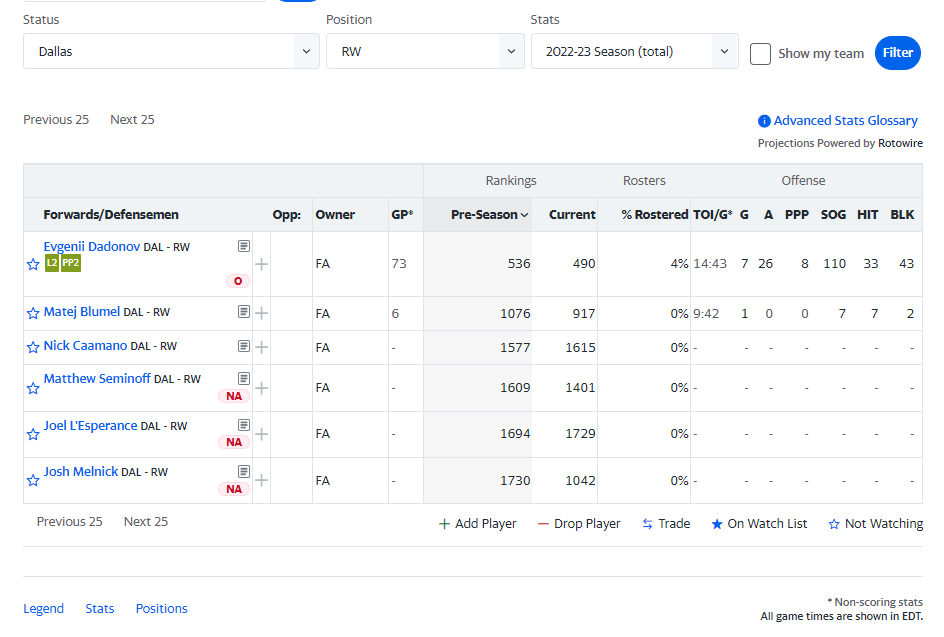Enable the Show my team checkbox

click(x=760, y=54)
